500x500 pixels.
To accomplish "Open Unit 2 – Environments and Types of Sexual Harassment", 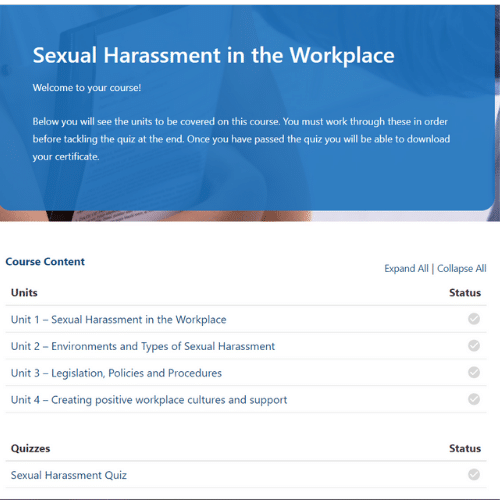I will point(143,346).
